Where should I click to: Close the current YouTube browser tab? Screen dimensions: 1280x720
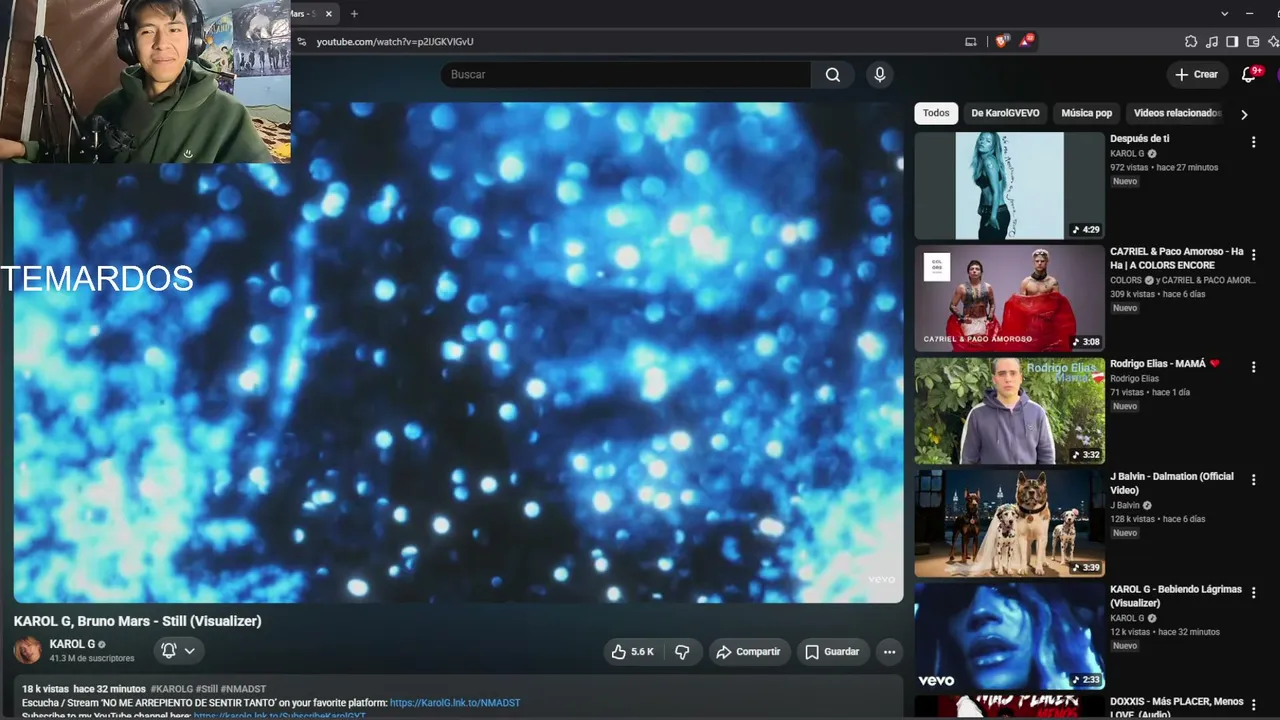pos(329,14)
